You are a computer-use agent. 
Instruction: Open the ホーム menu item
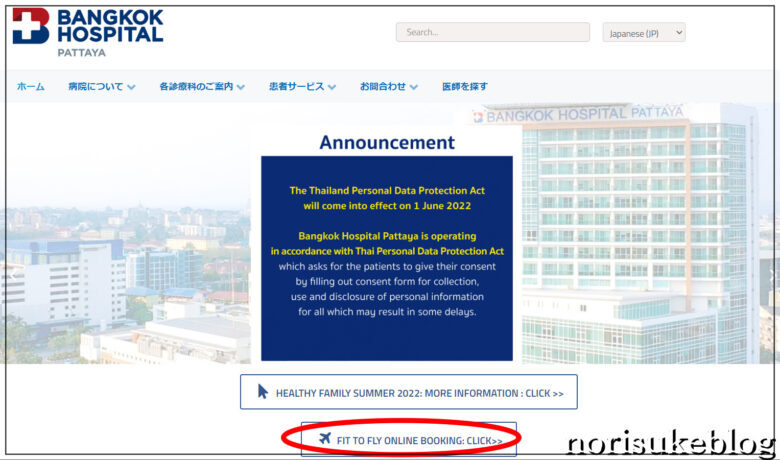click(30, 87)
